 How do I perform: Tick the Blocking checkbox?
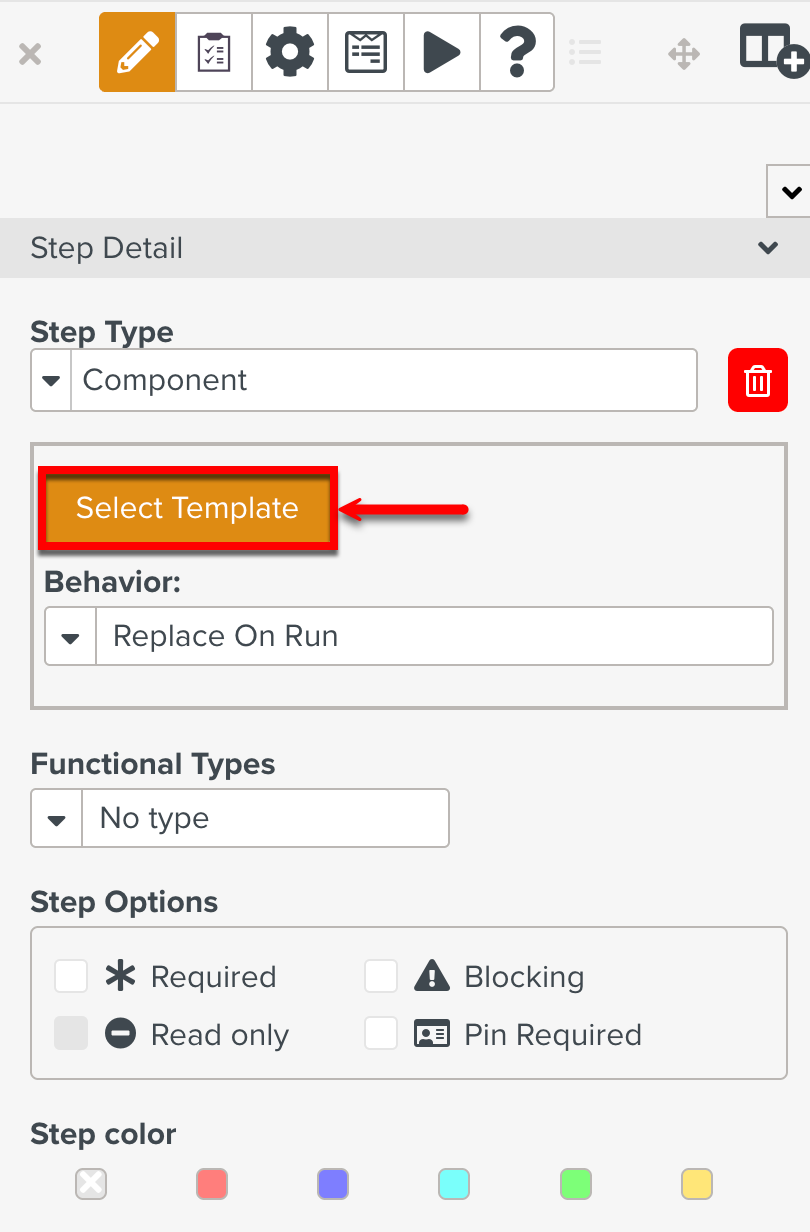pyautogui.click(x=381, y=976)
